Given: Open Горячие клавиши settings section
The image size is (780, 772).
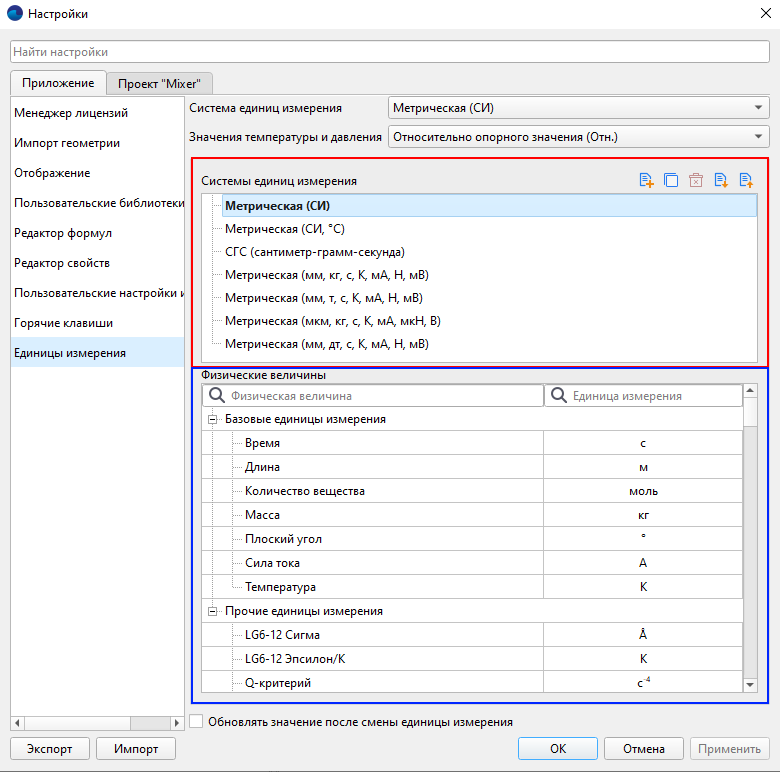Looking at the screenshot, I should [63, 323].
